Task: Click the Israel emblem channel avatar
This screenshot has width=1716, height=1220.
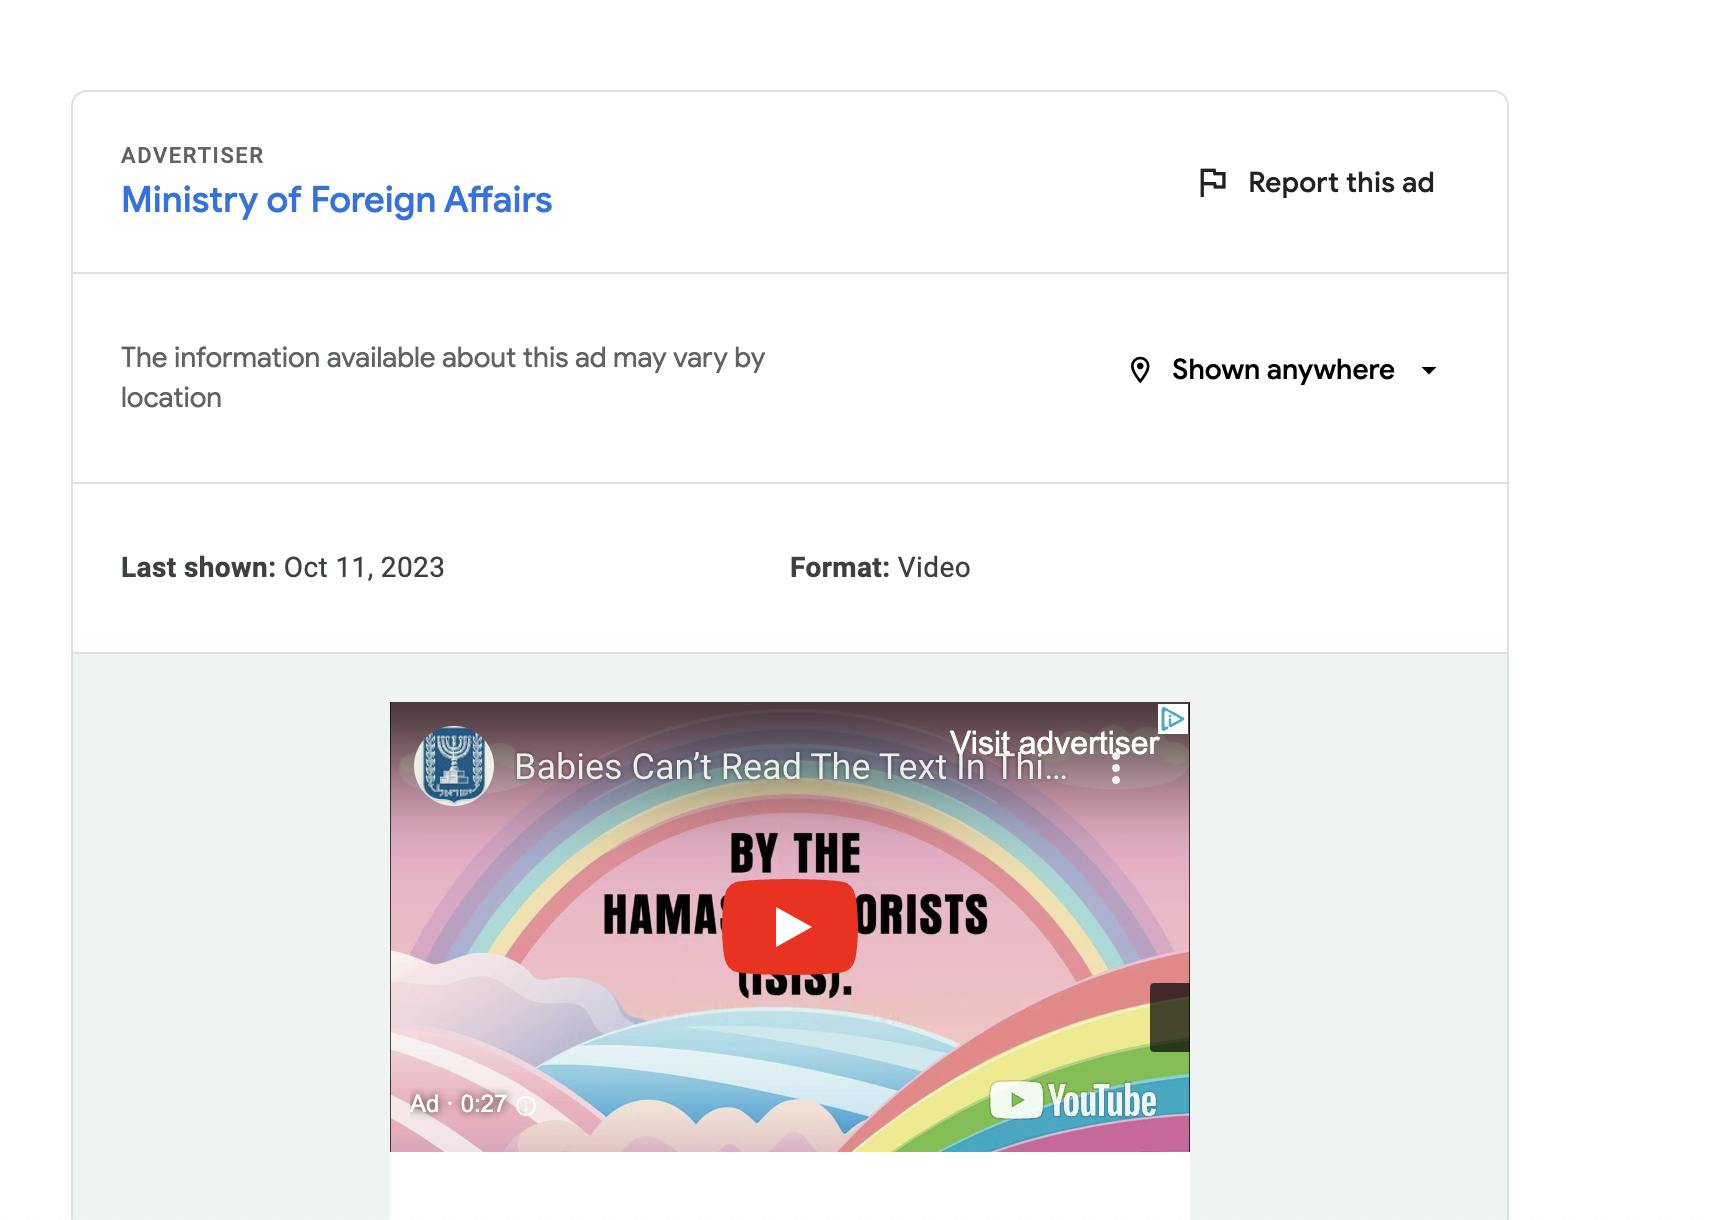Action: tap(454, 766)
